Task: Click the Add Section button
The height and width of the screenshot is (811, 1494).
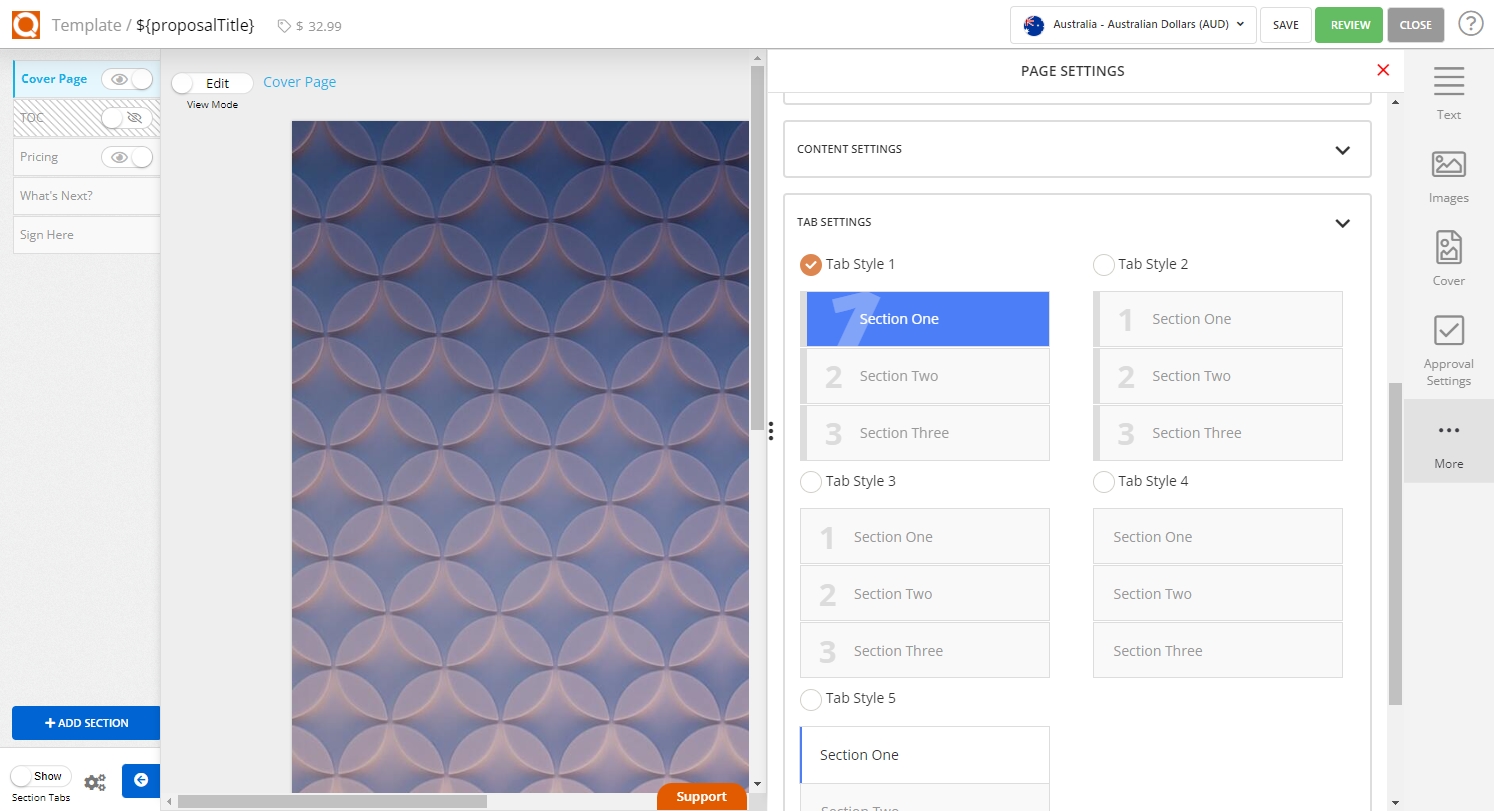Action: (x=86, y=723)
